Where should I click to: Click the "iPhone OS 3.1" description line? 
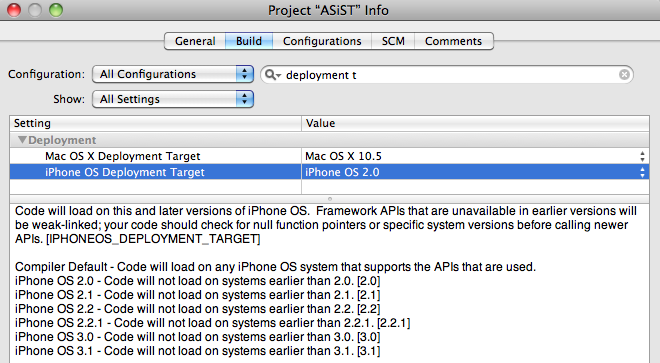point(197,351)
